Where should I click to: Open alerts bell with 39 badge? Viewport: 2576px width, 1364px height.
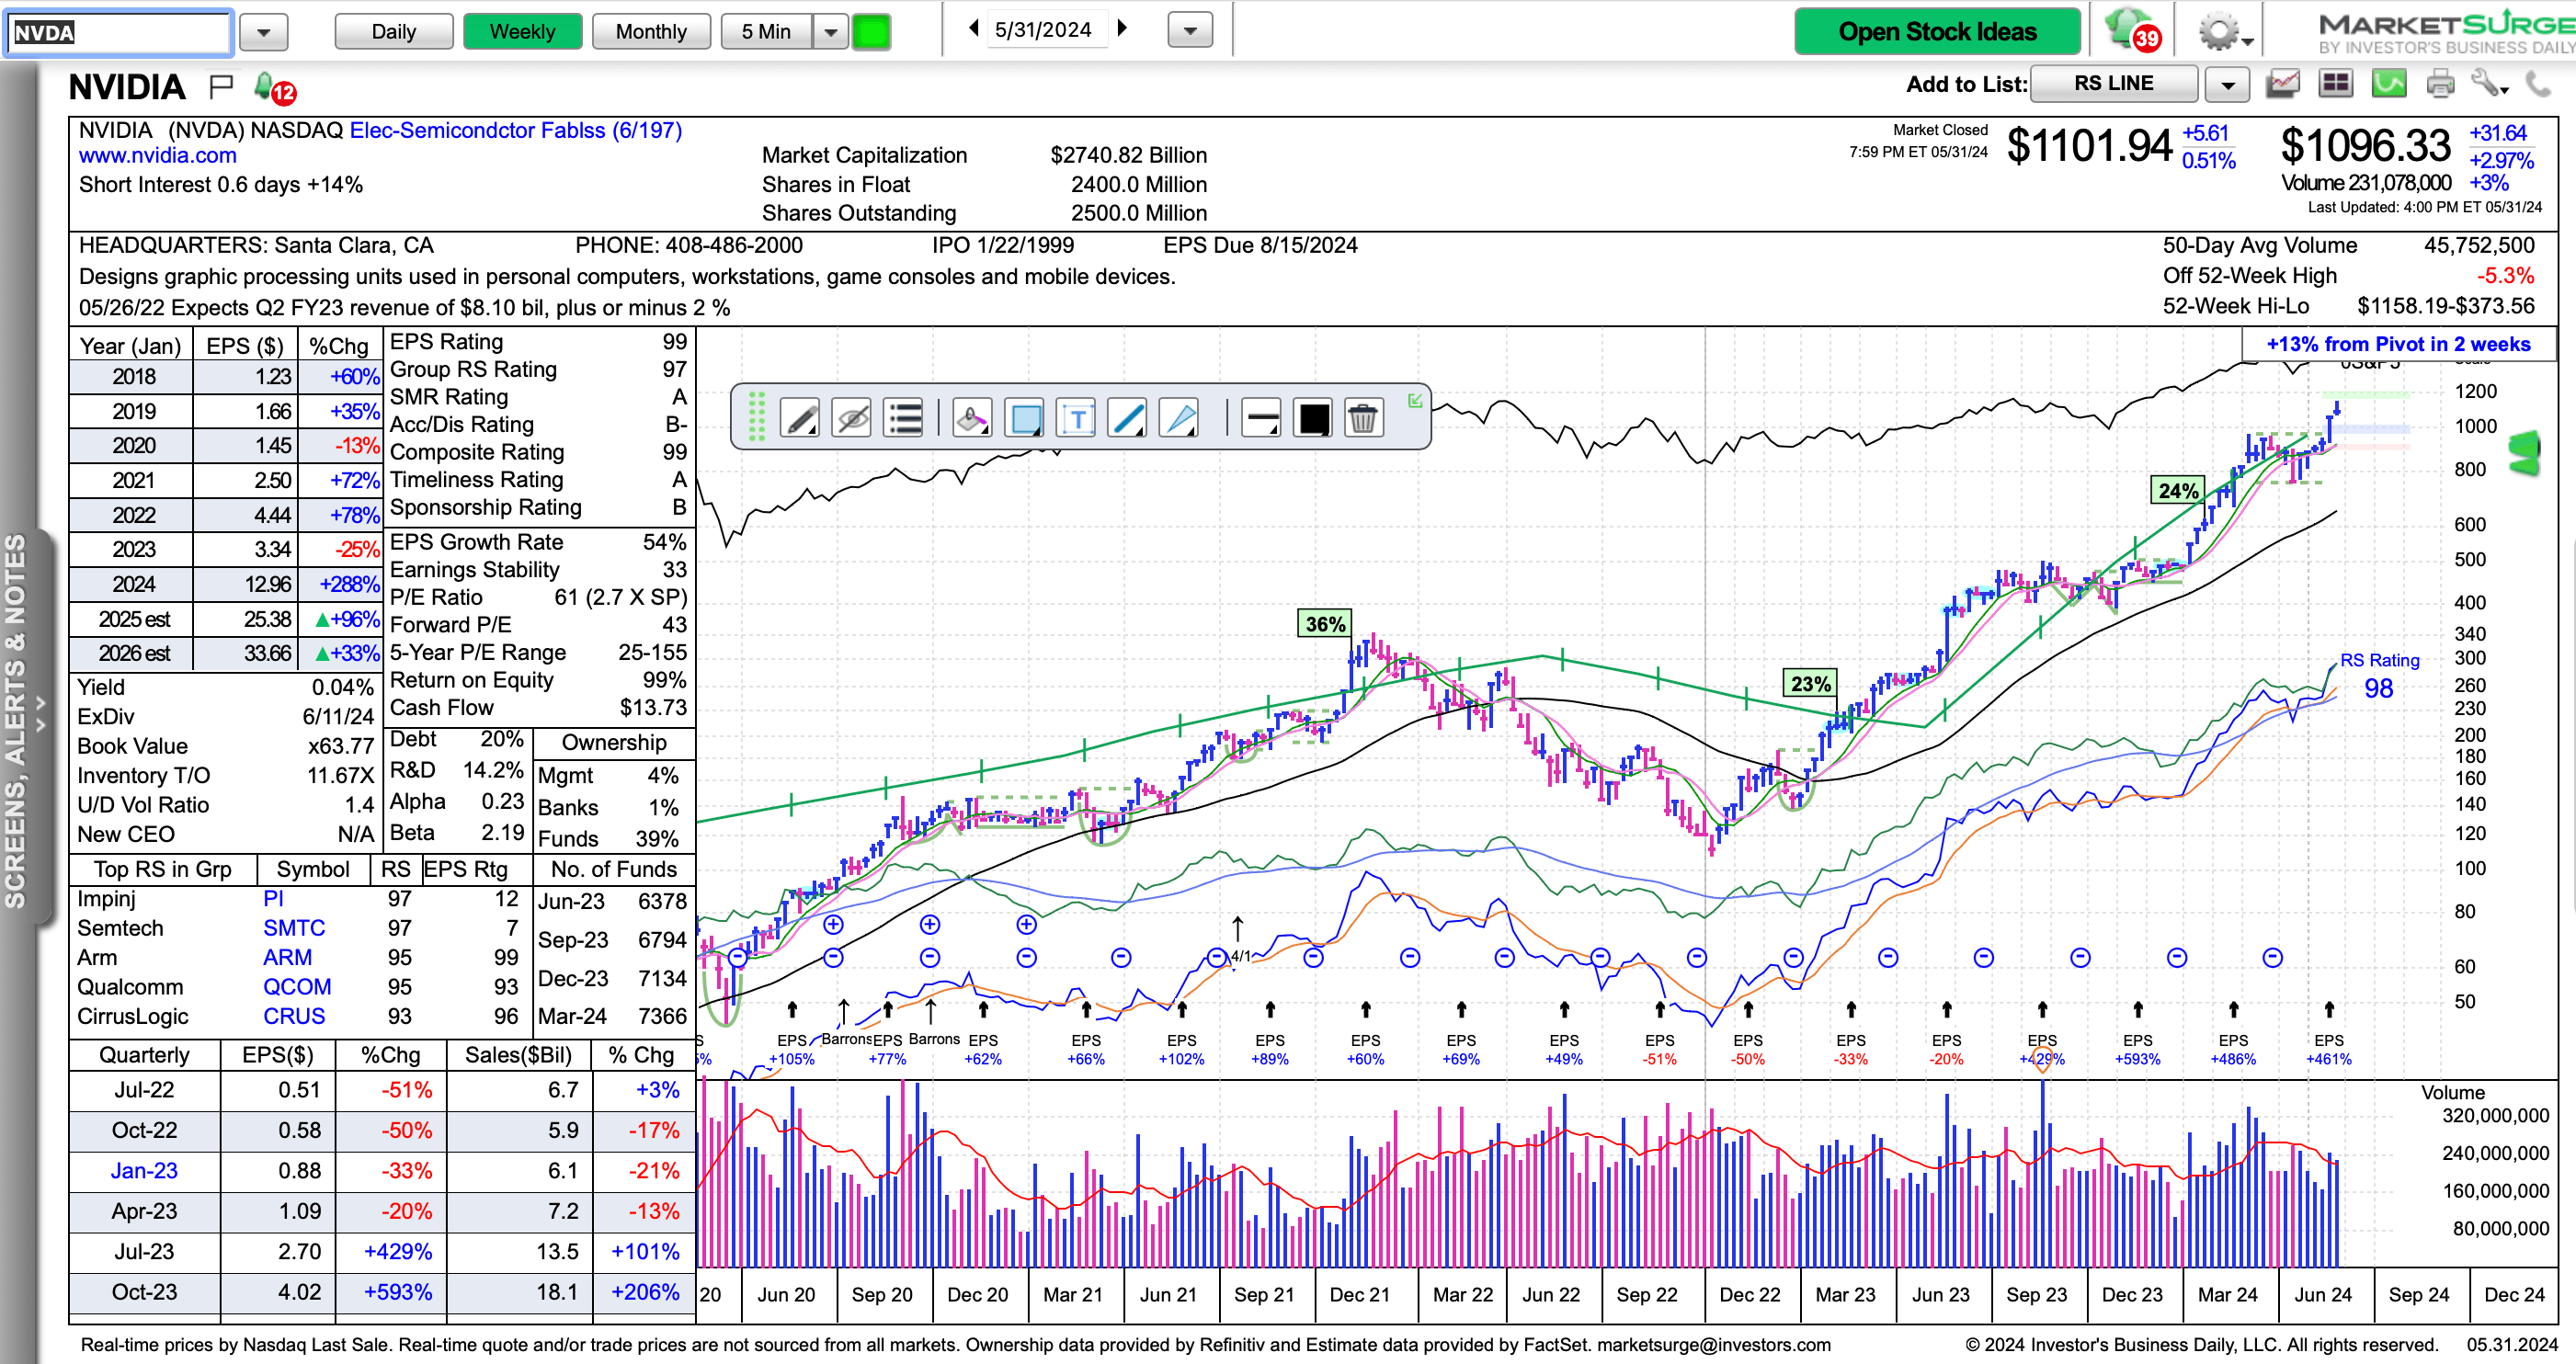point(2130,30)
